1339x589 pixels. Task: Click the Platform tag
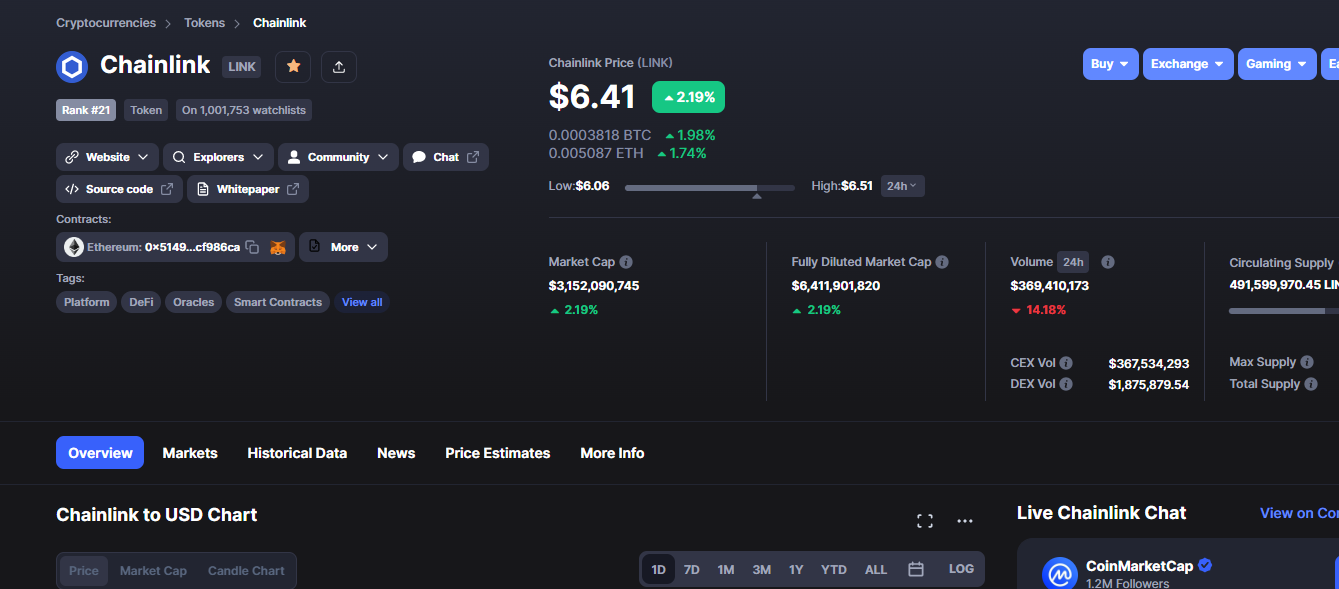[x=87, y=302]
